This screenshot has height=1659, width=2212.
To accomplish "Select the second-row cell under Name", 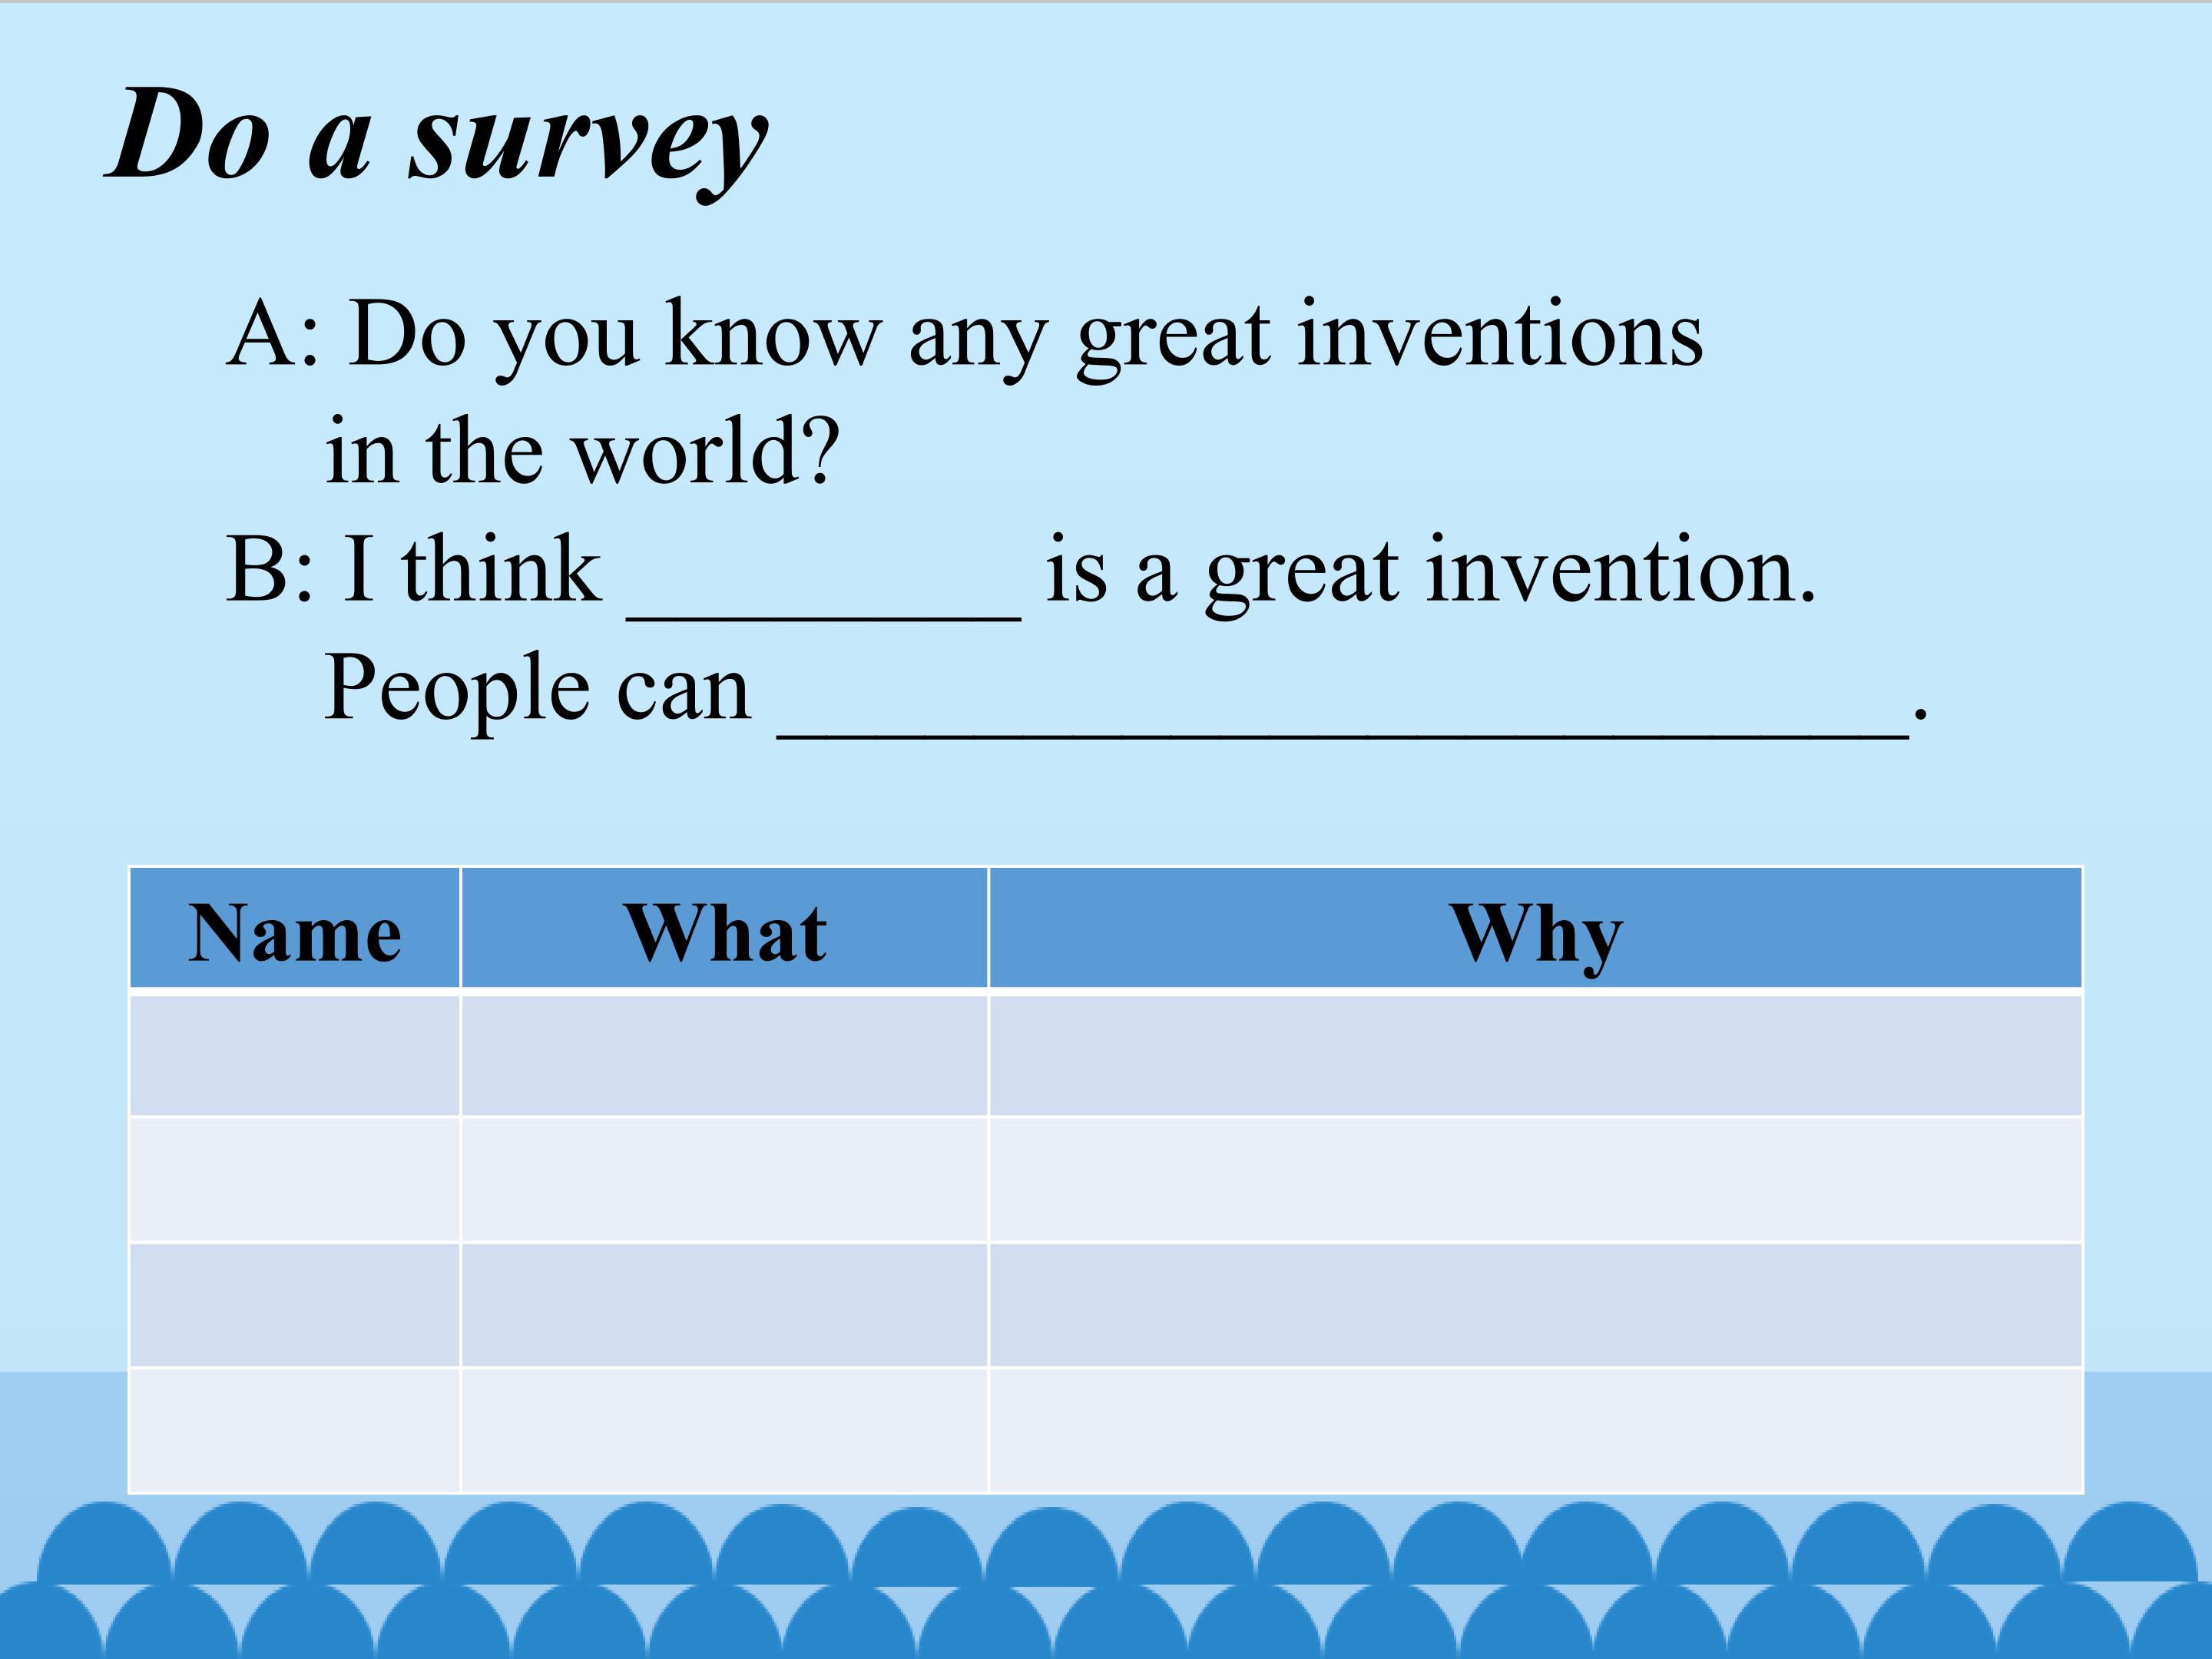I will tap(295, 1180).
